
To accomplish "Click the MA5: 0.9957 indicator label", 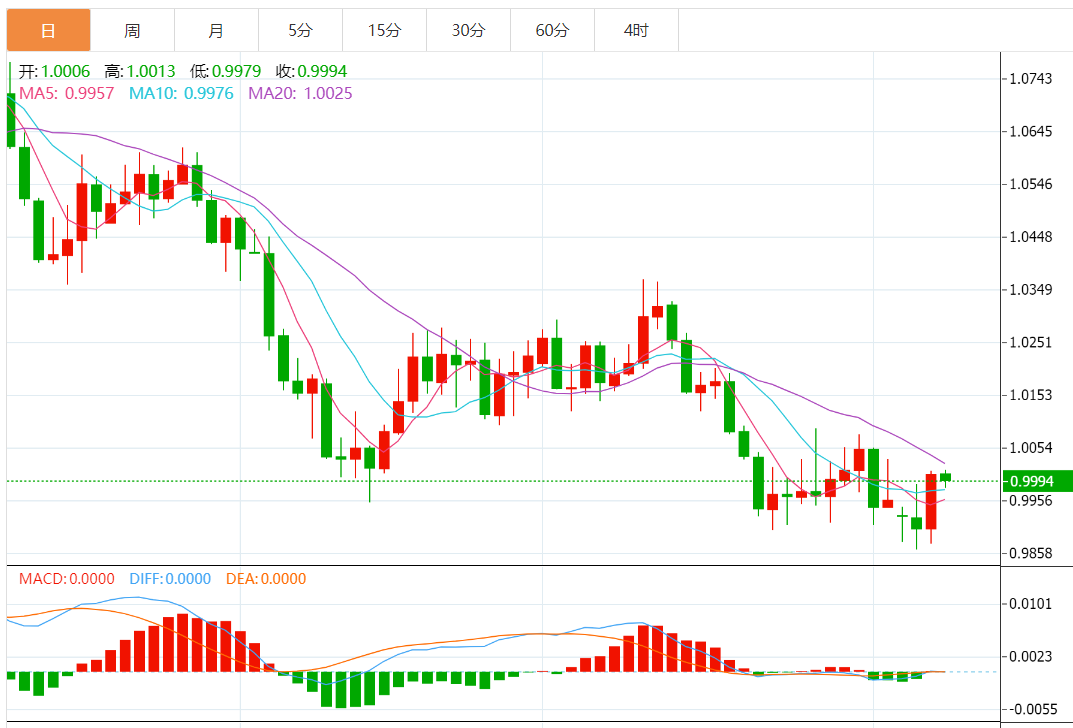I will click(x=66, y=93).
